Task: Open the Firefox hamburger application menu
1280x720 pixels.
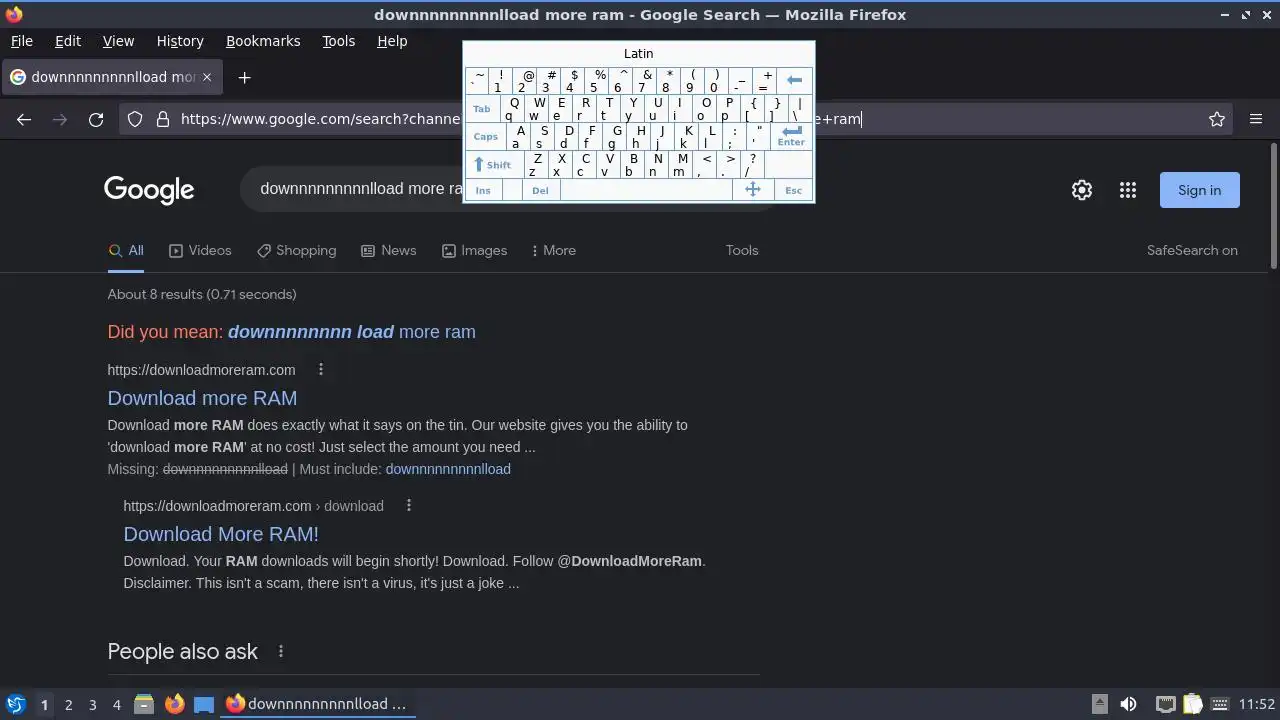Action: [x=1256, y=119]
